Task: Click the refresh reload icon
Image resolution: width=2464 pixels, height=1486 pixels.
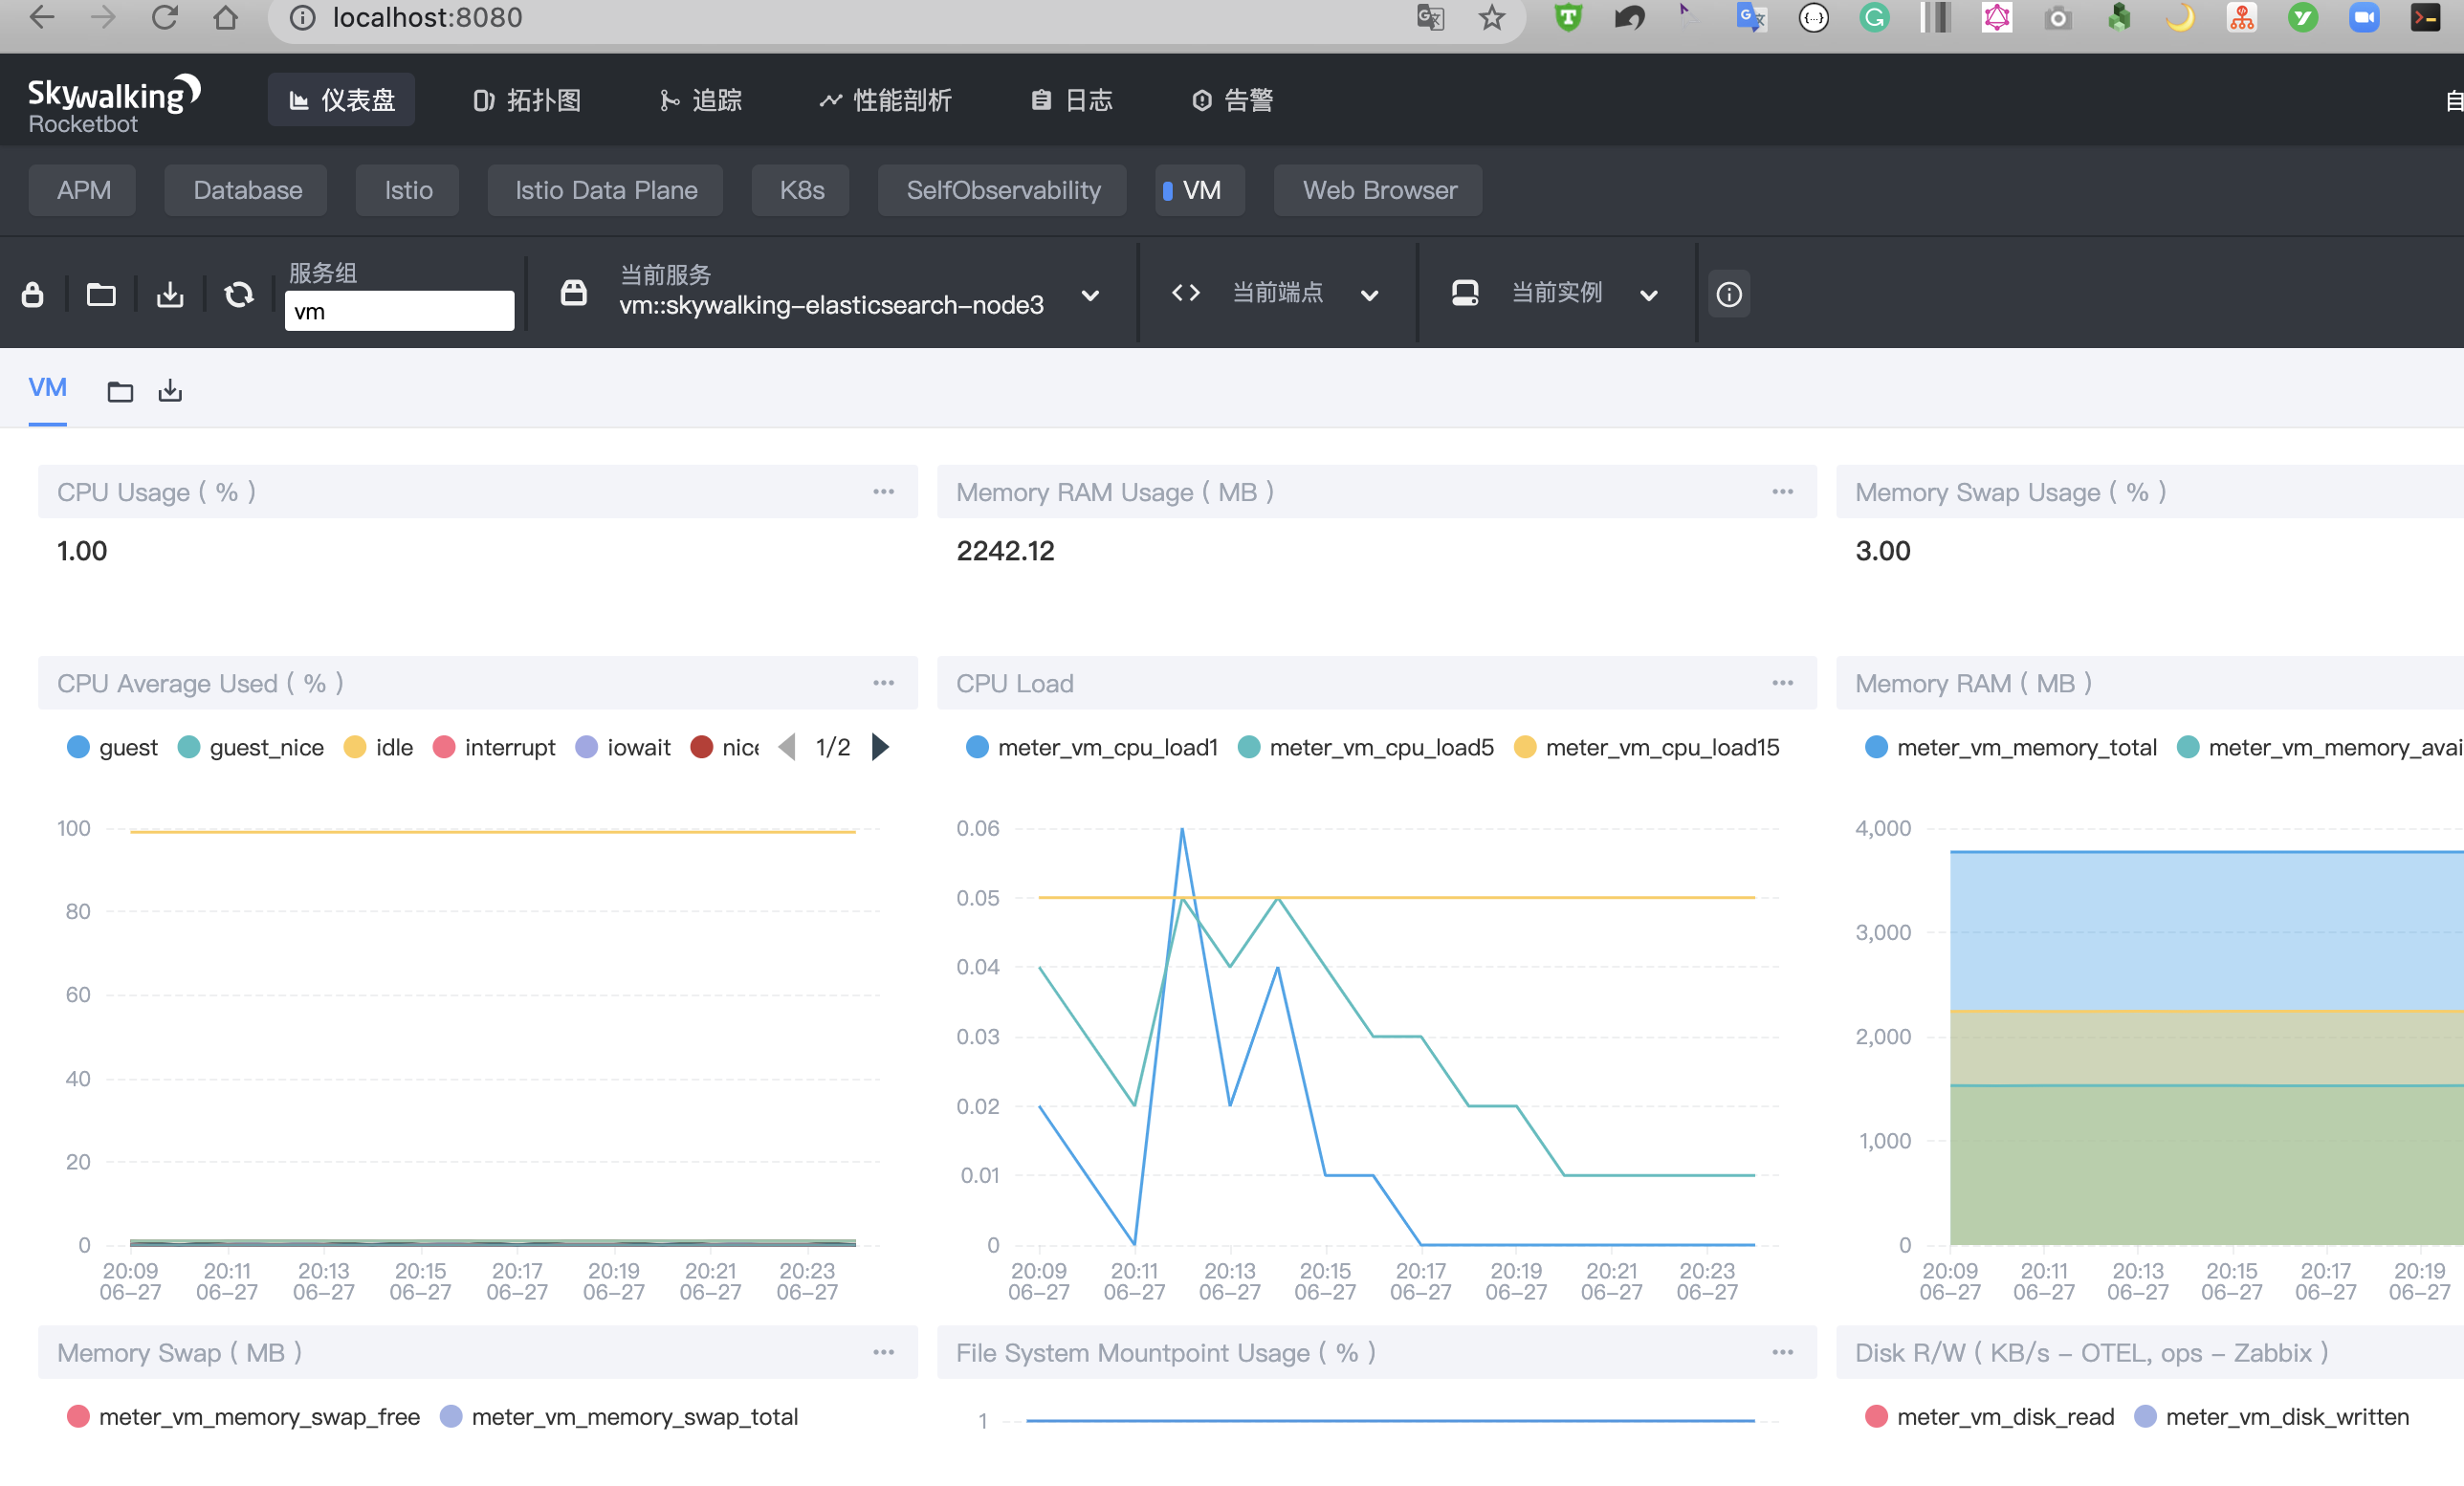Action: click(x=239, y=294)
